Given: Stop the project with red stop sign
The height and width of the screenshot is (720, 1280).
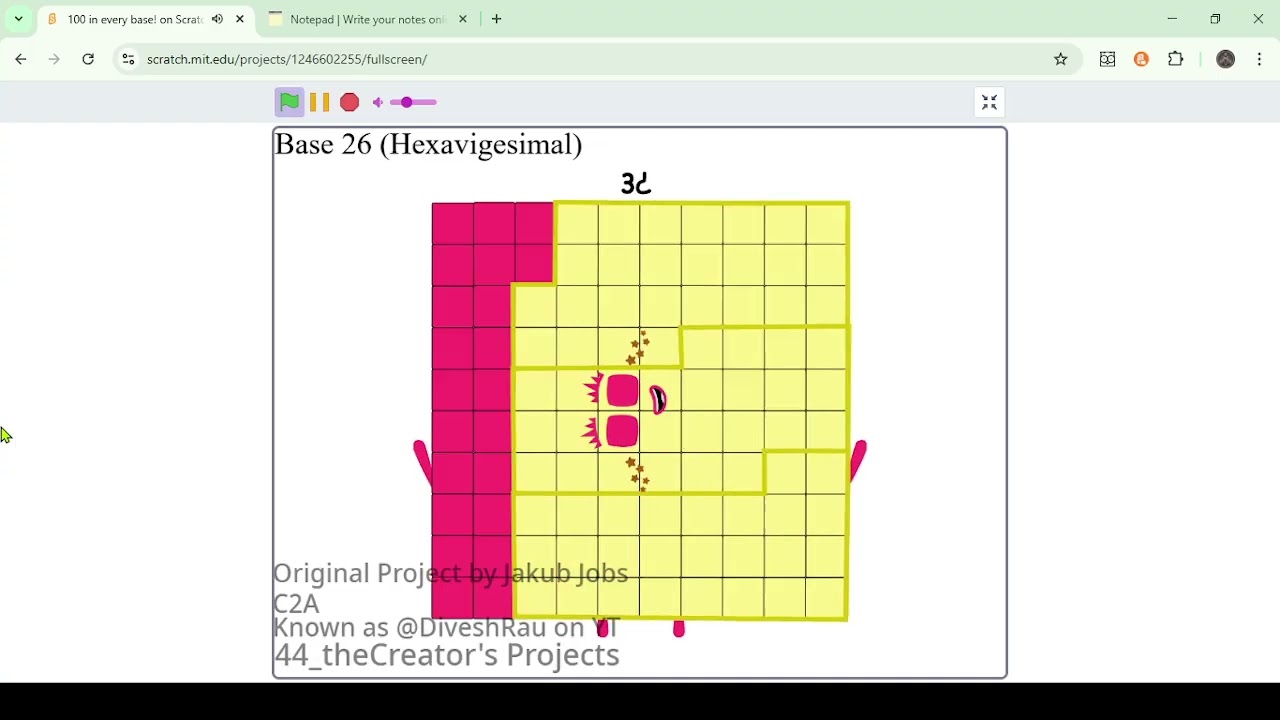Looking at the screenshot, I should [x=349, y=102].
